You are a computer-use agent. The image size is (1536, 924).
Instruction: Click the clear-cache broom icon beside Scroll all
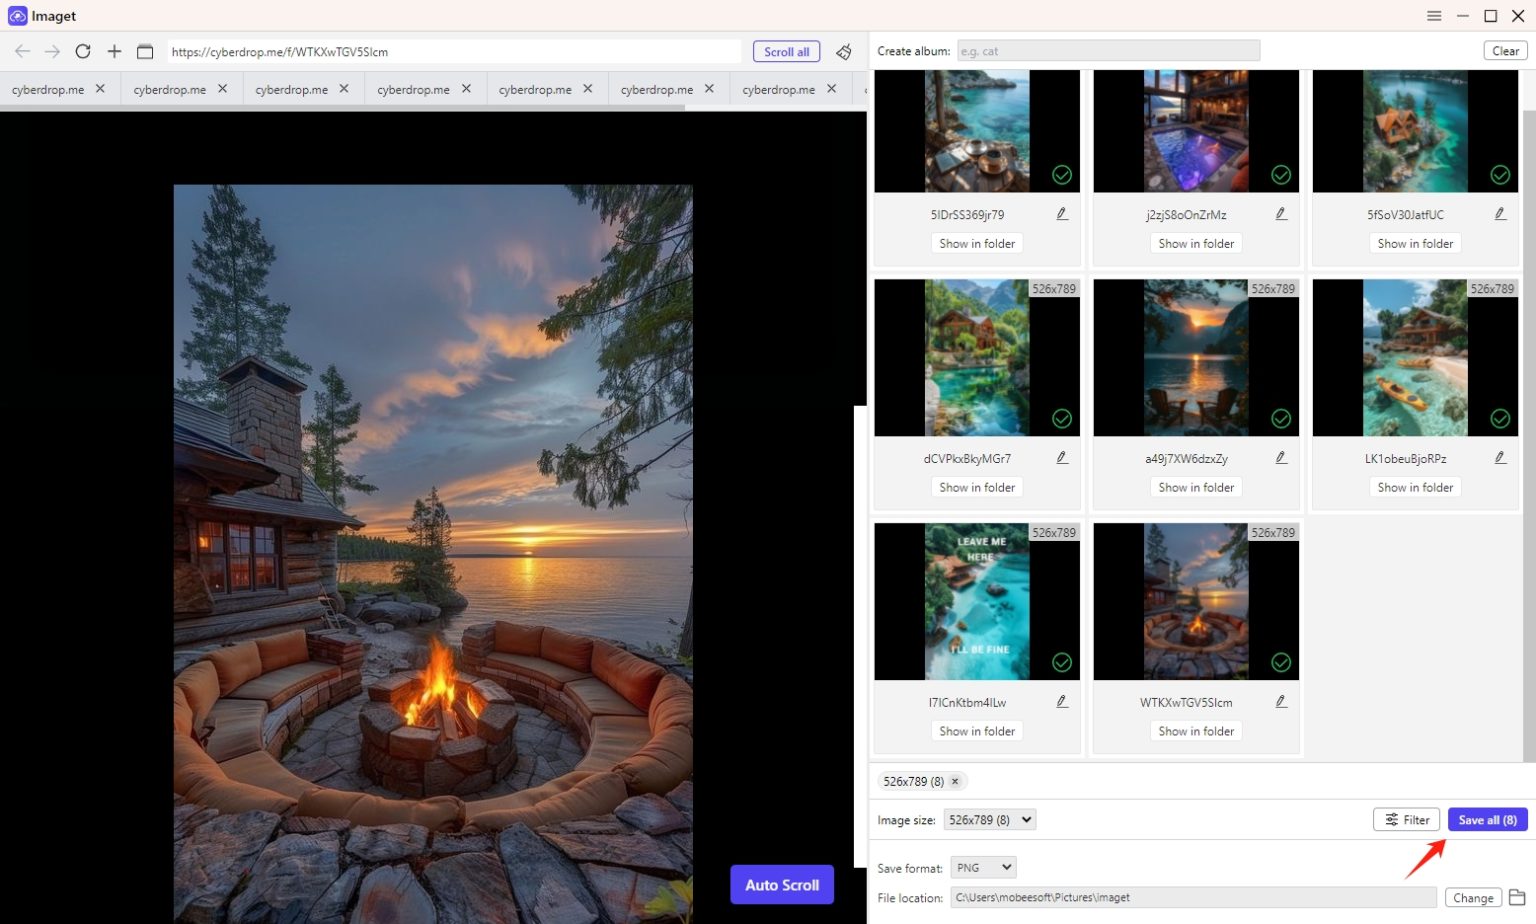844,52
